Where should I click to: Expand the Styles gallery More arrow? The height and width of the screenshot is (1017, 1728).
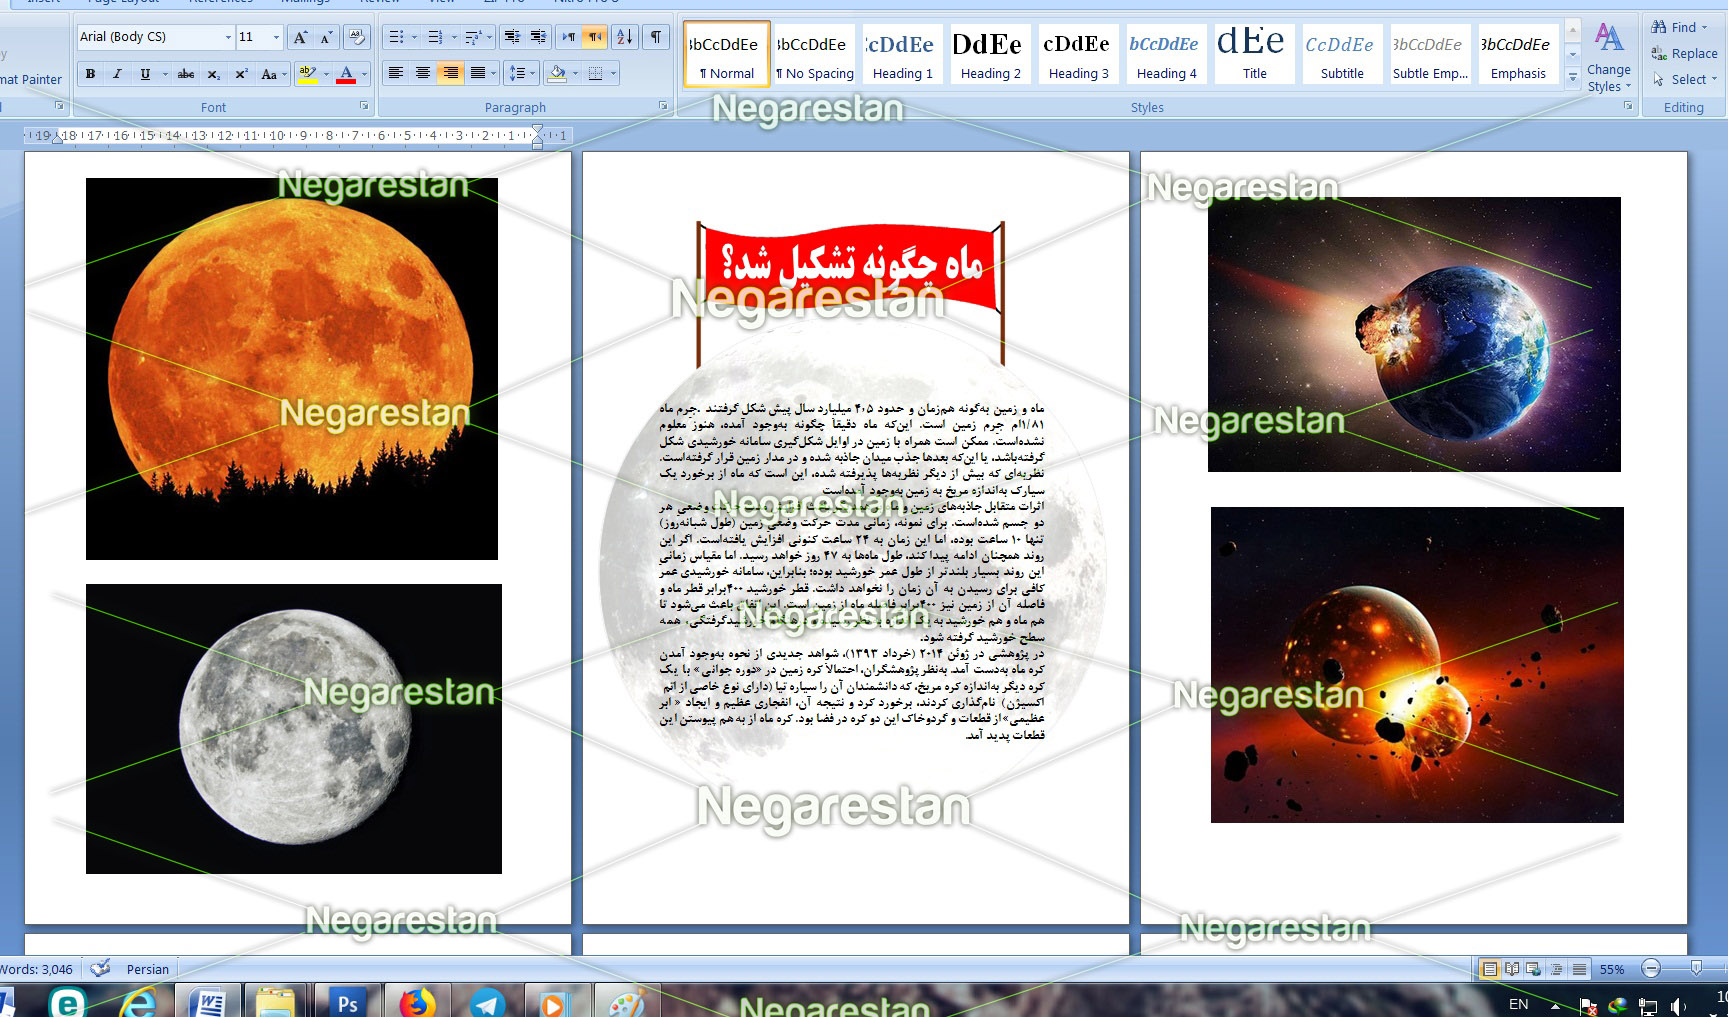(x=1572, y=76)
